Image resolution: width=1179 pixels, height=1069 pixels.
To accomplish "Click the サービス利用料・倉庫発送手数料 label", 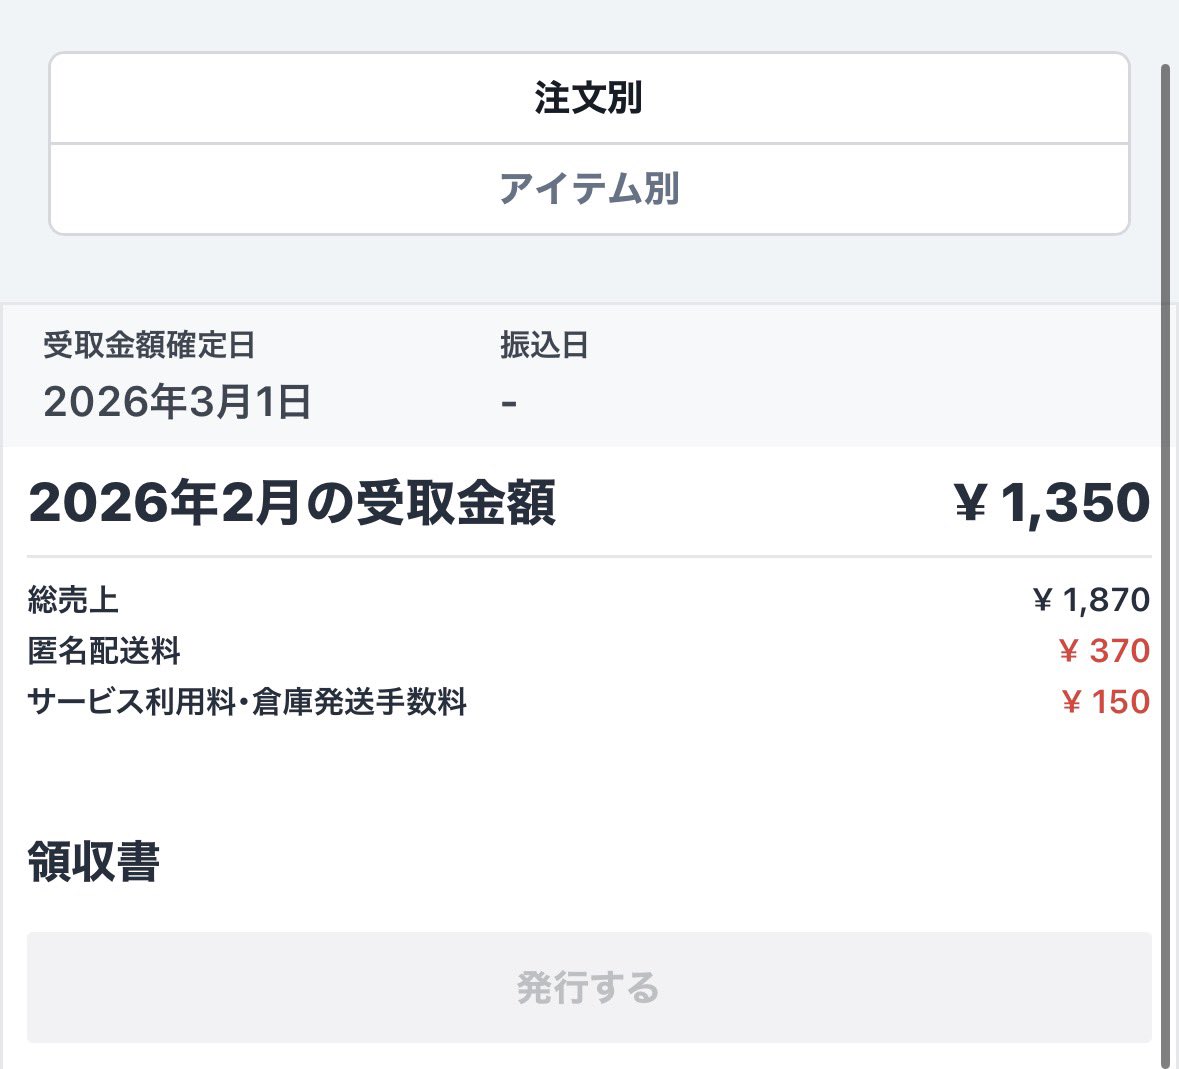I will point(247,702).
